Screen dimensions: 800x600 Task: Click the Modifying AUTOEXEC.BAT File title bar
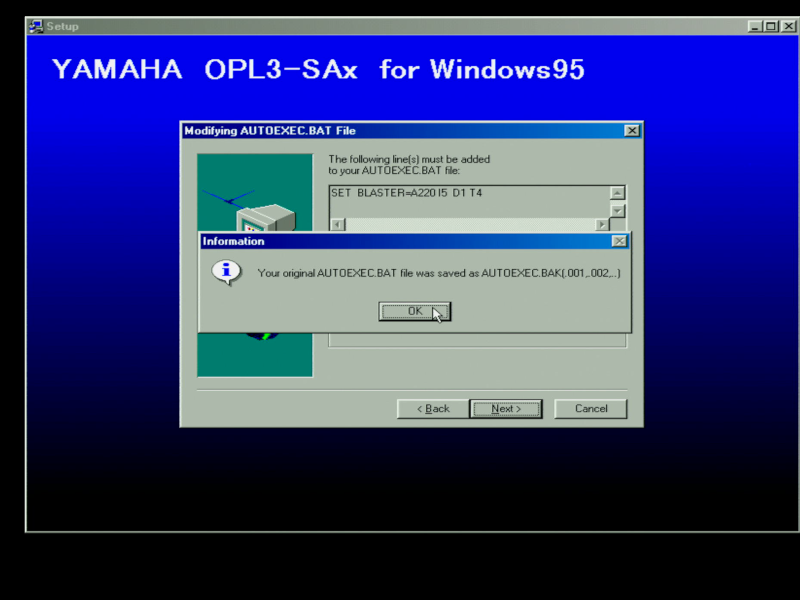400,131
